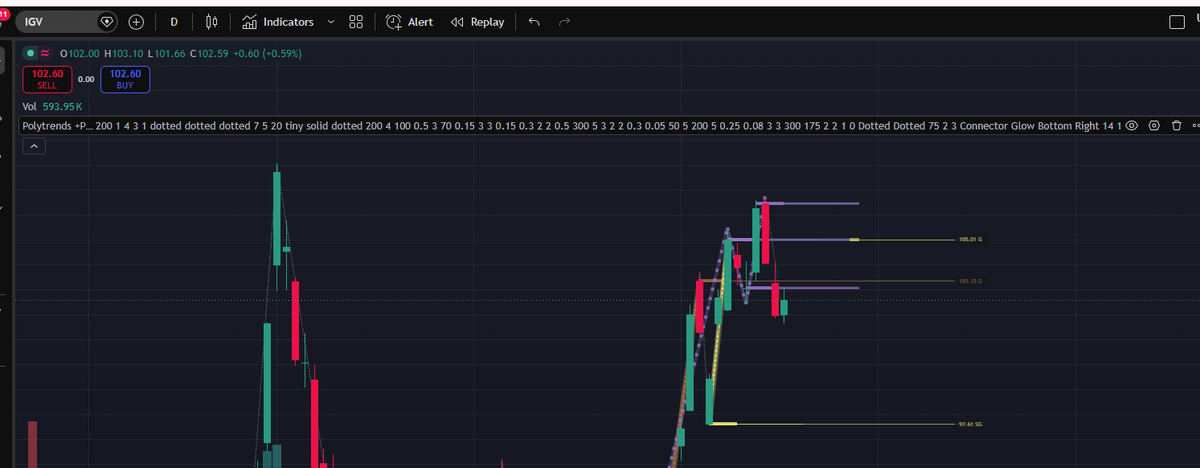Click the blue BUY 102.60 button

[x=126, y=79]
